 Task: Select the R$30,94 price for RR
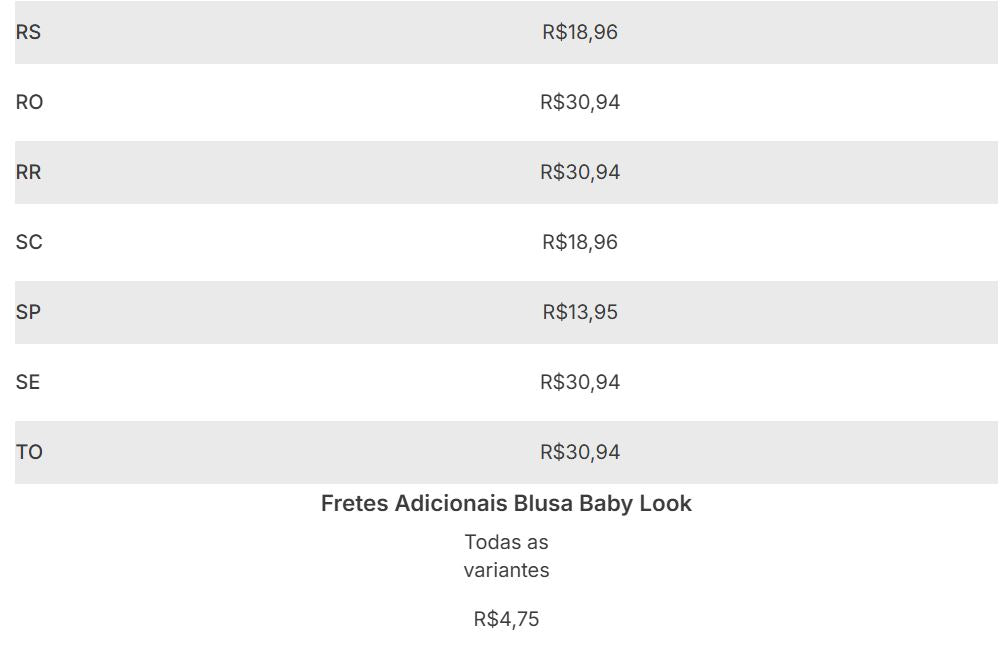[x=580, y=172]
